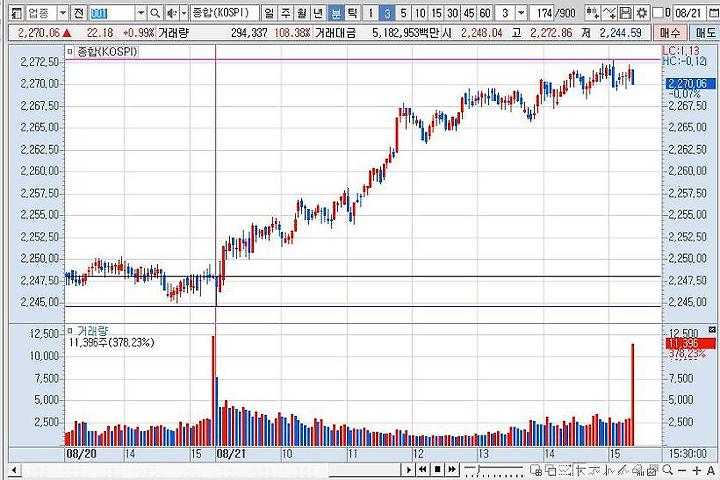Select the 45-minute interval tab
The image size is (720, 480).
coord(469,13)
